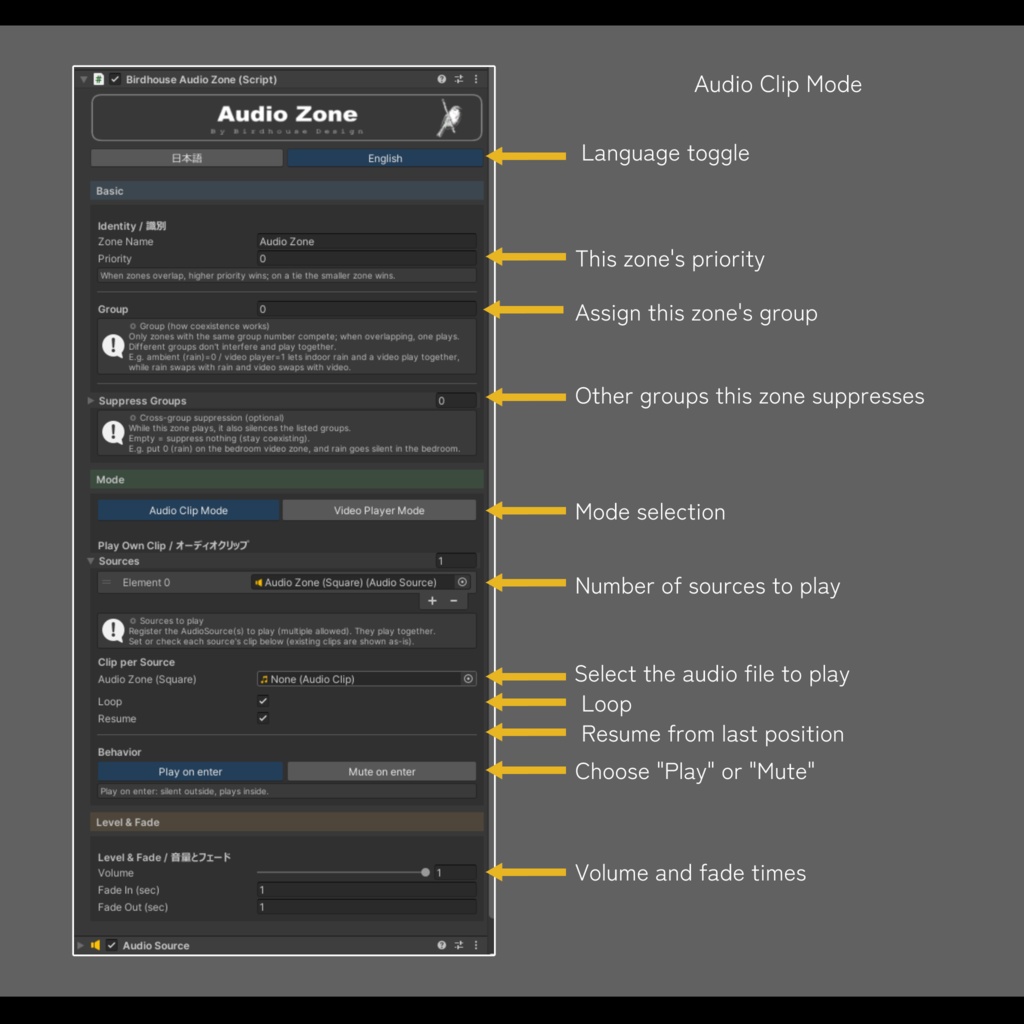Open object picker for Sources Element 0
Viewport: 1024px width, 1024px height.
coord(462,582)
